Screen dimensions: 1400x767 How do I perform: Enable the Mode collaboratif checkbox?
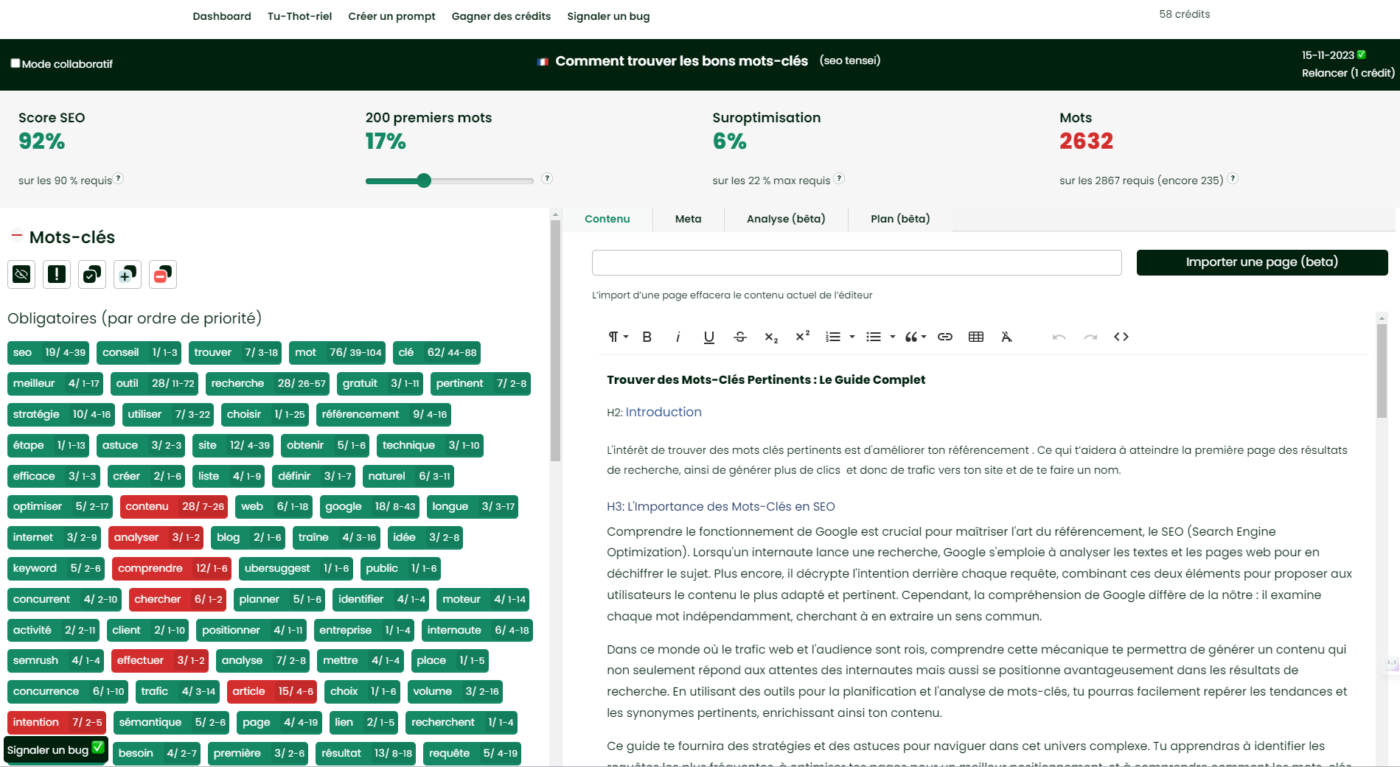coord(15,63)
